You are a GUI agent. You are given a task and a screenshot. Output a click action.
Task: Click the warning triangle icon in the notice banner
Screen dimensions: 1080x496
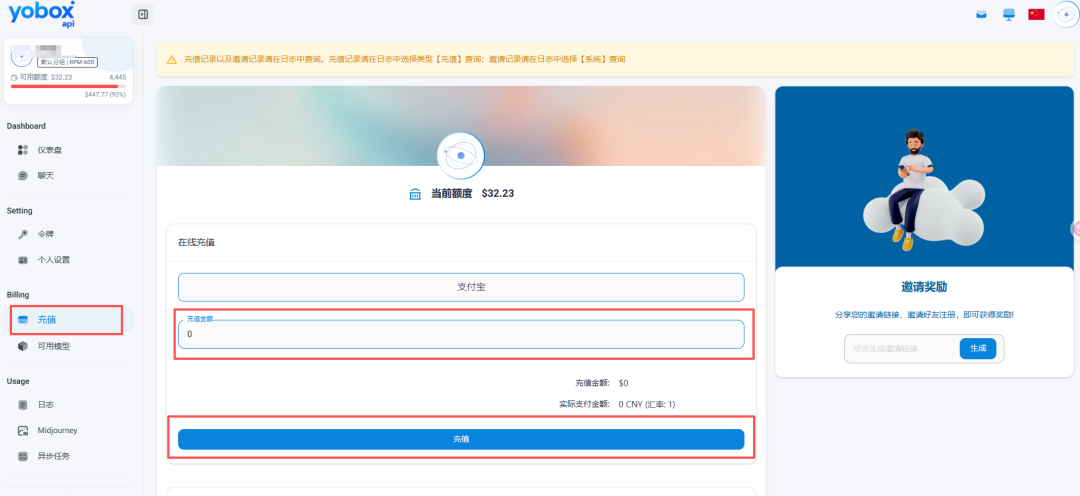tap(172, 60)
